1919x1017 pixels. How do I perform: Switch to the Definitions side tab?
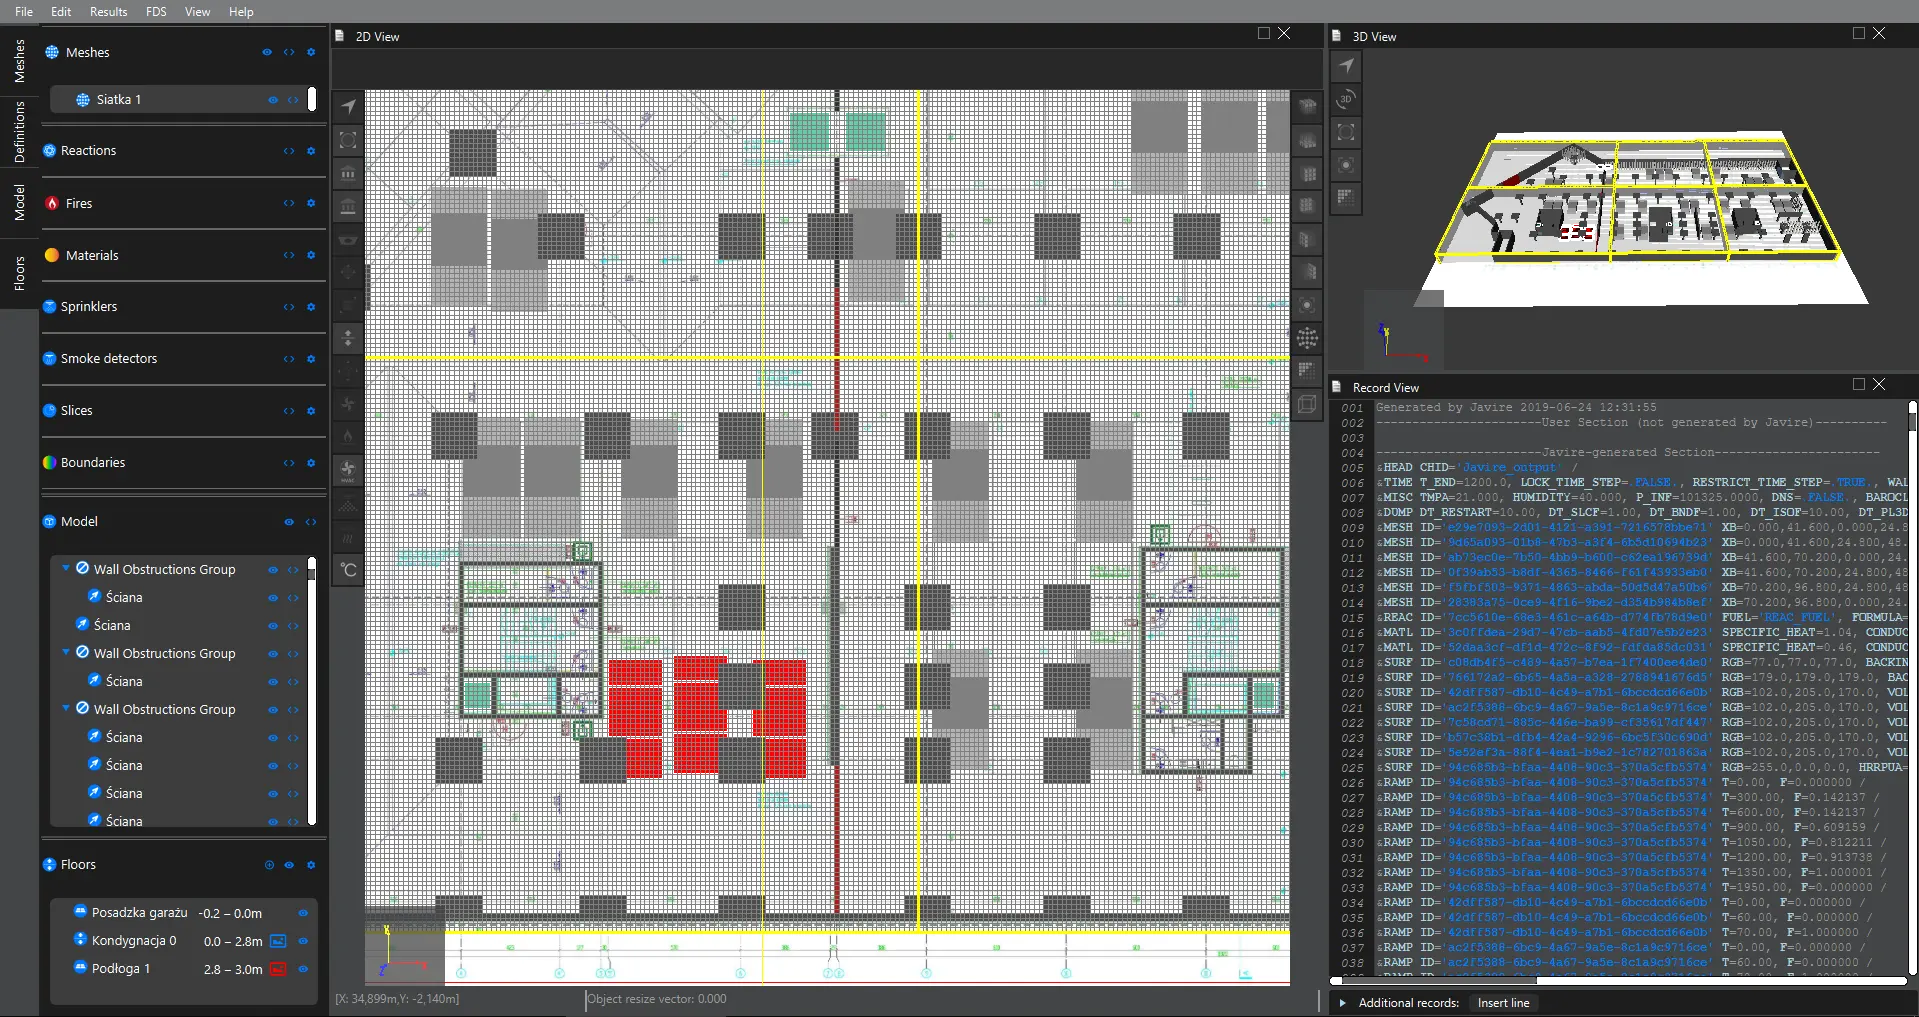click(x=19, y=132)
